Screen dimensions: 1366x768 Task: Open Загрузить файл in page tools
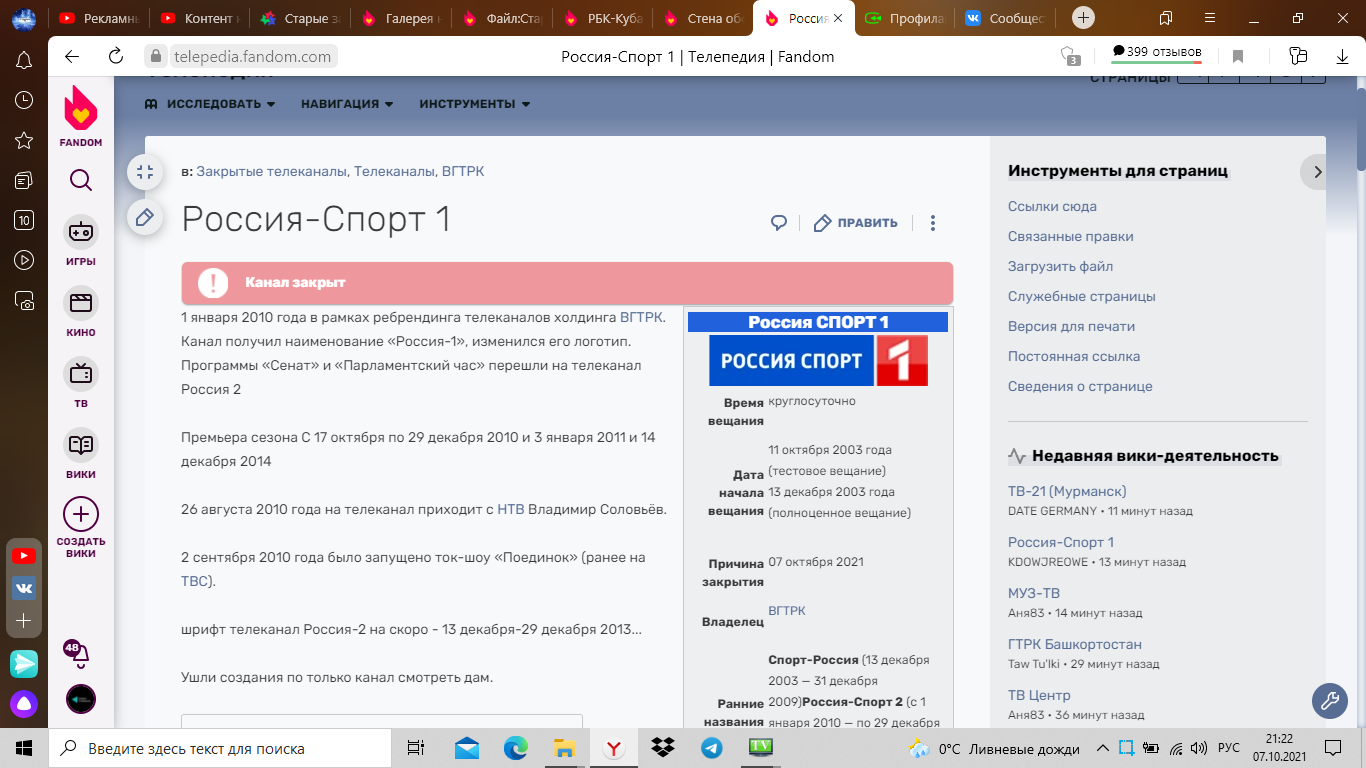click(1060, 267)
